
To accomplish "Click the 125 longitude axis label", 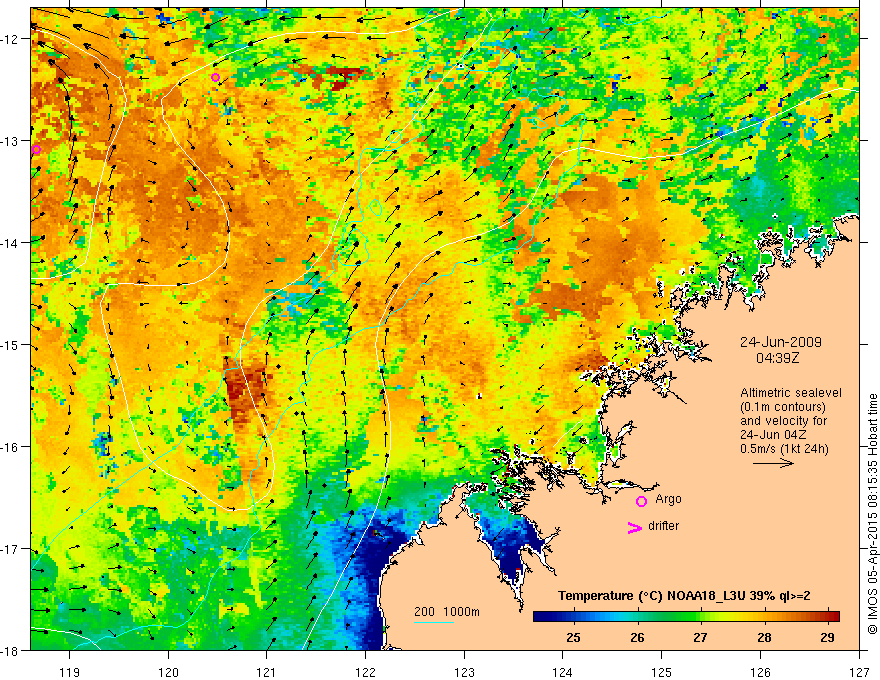I will pos(662,672).
